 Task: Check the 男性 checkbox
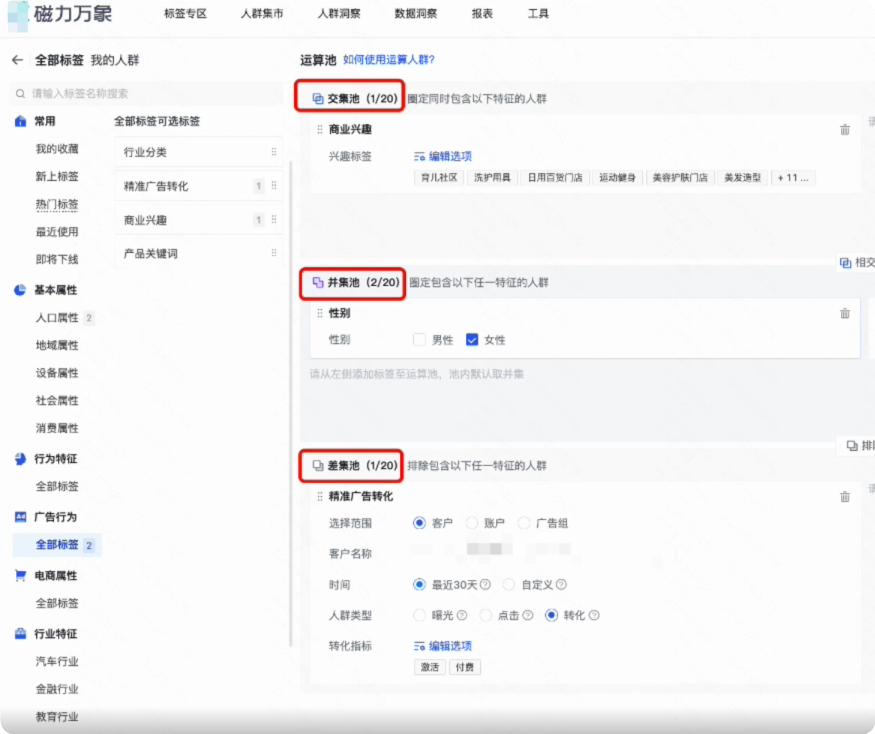419,339
